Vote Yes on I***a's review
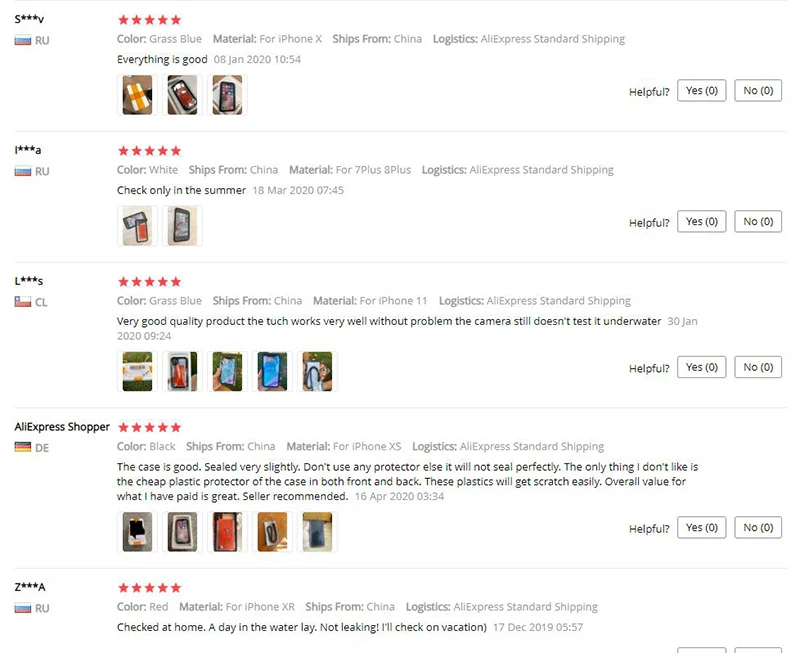The width and height of the screenshot is (800, 653). tap(702, 221)
